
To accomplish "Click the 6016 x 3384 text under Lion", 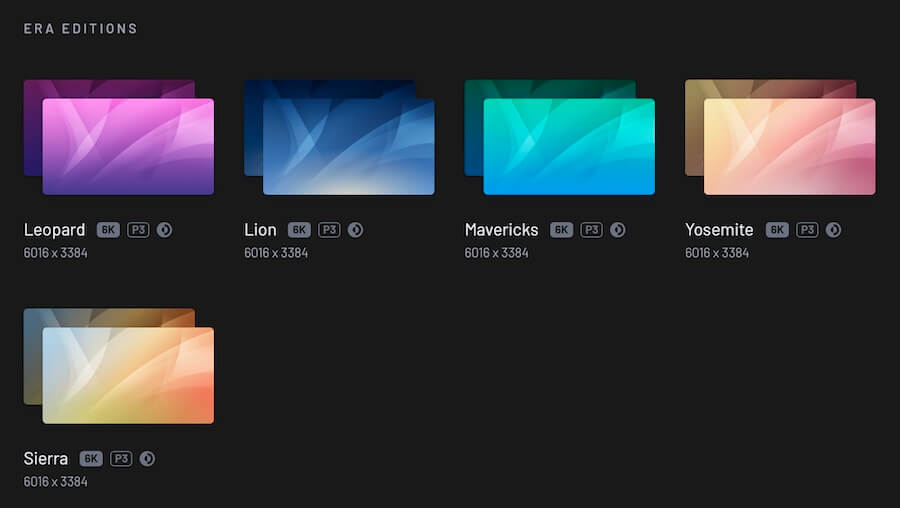I will tap(276, 253).
